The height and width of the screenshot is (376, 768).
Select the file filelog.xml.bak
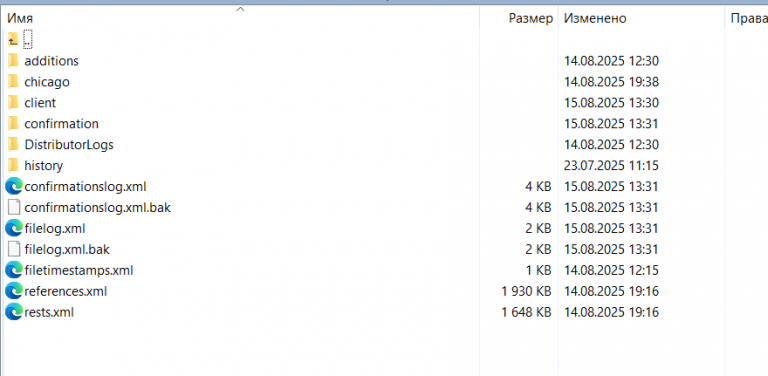pos(67,250)
